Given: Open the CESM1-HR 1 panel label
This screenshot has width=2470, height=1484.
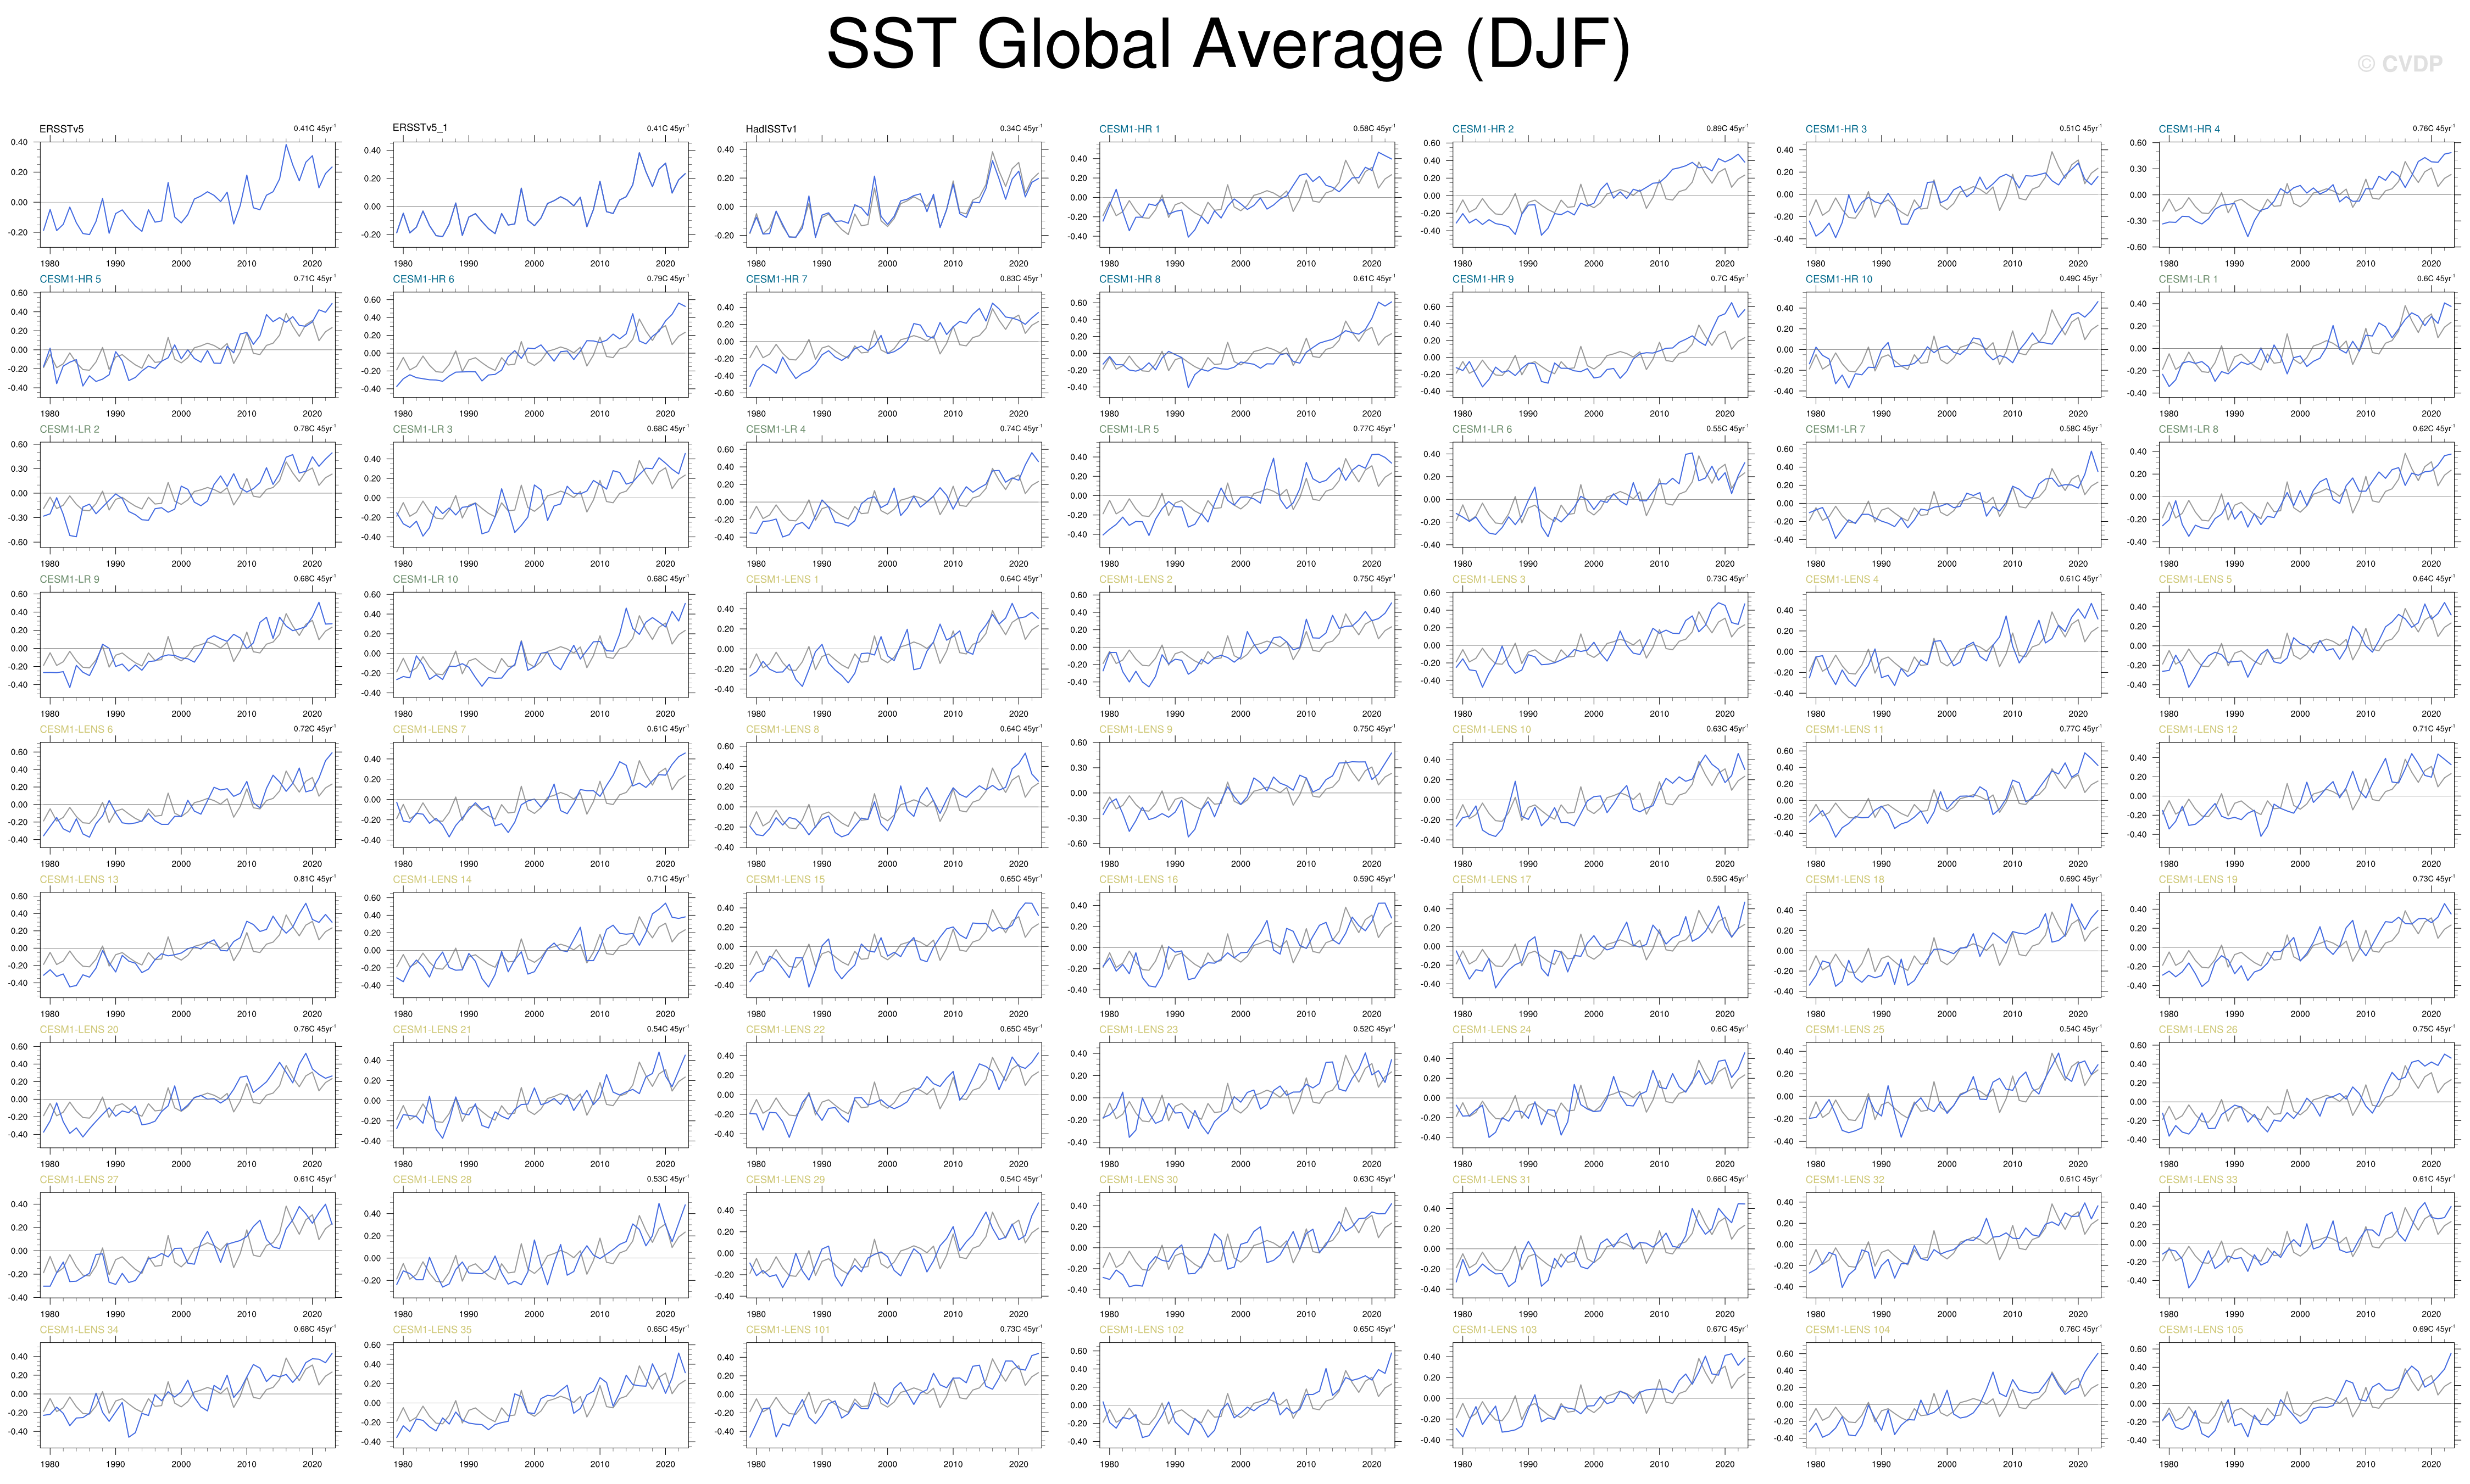Looking at the screenshot, I should point(1129,129).
